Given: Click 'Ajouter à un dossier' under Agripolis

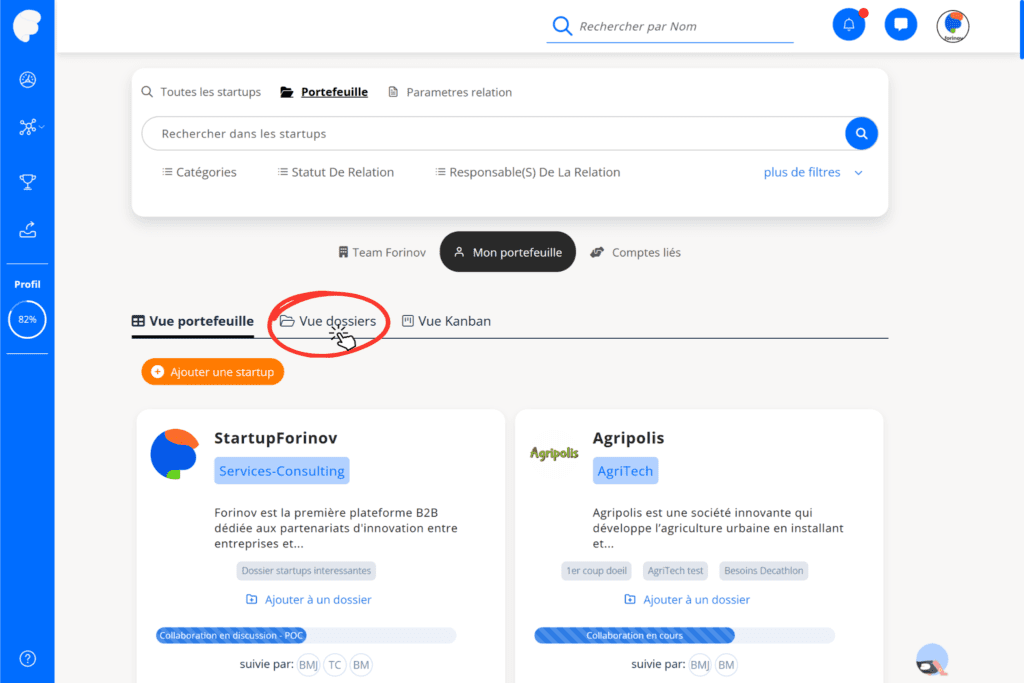Looking at the screenshot, I should tap(687, 599).
